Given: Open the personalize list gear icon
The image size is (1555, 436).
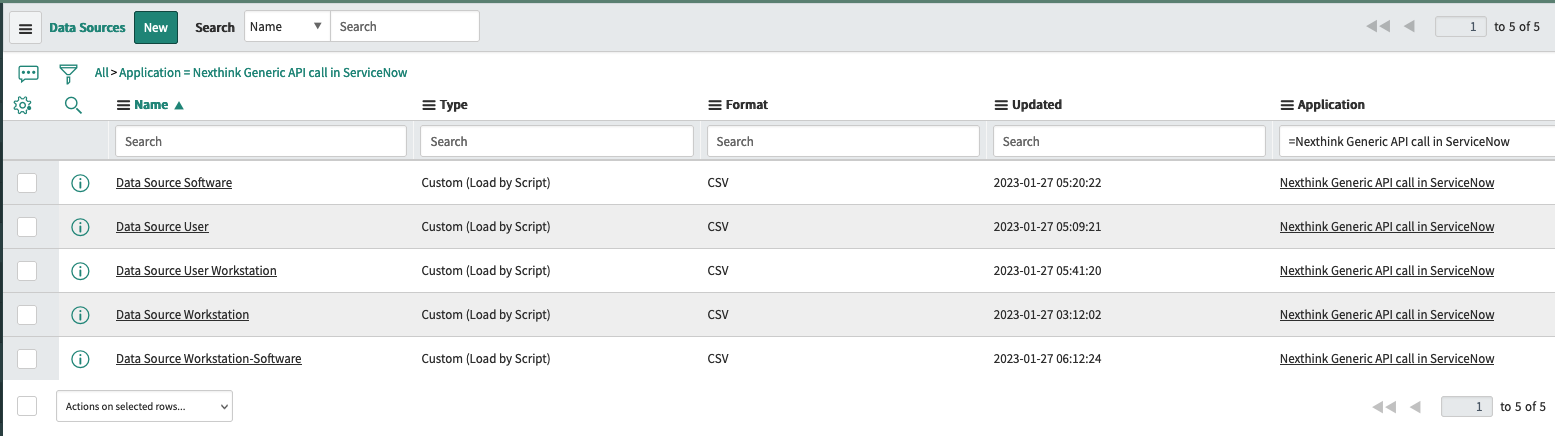Looking at the screenshot, I should pyautogui.click(x=23, y=104).
